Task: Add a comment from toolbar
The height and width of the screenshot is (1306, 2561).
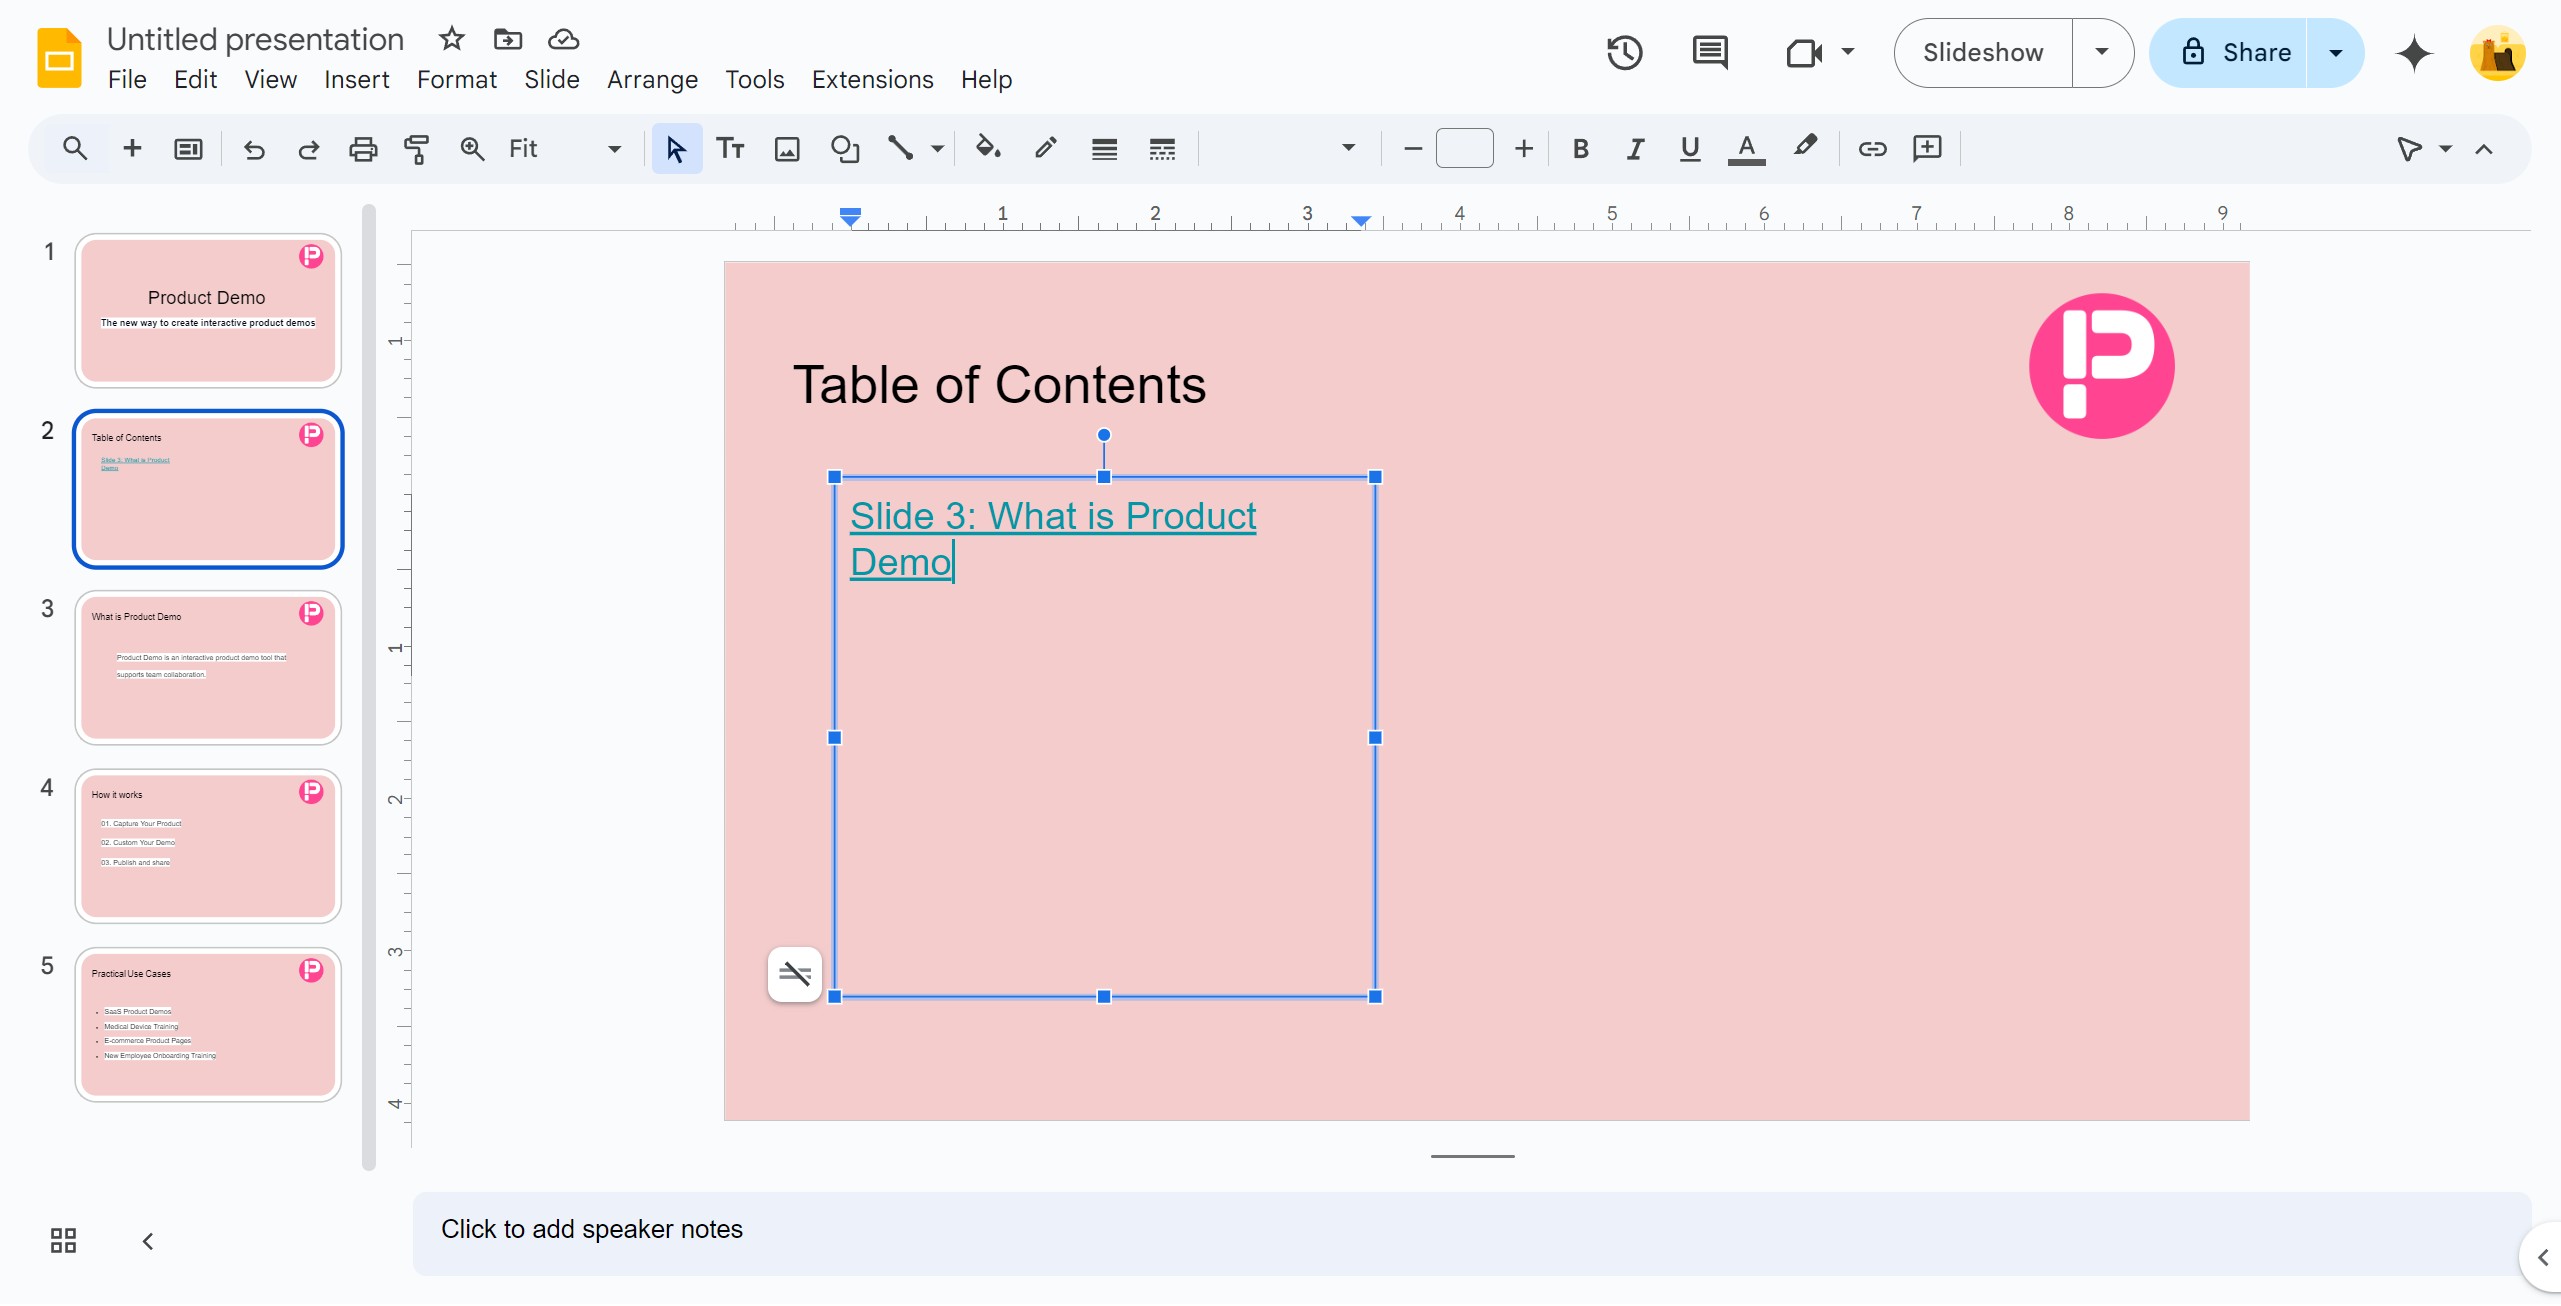Action: (x=1927, y=149)
